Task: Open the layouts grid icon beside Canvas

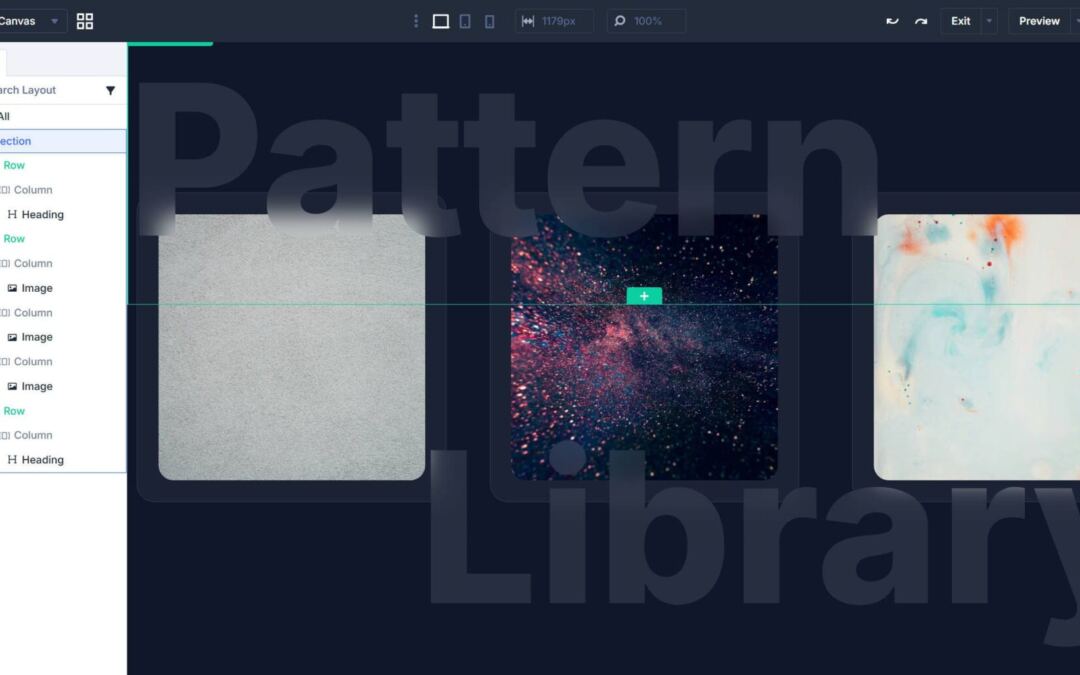Action: [85, 20]
